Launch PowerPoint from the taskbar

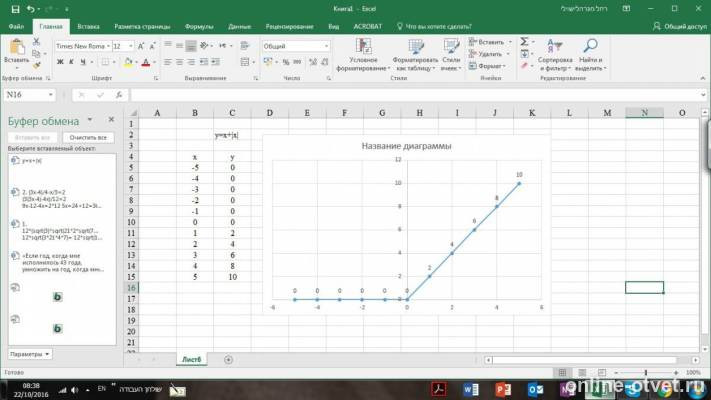[502, 390]
